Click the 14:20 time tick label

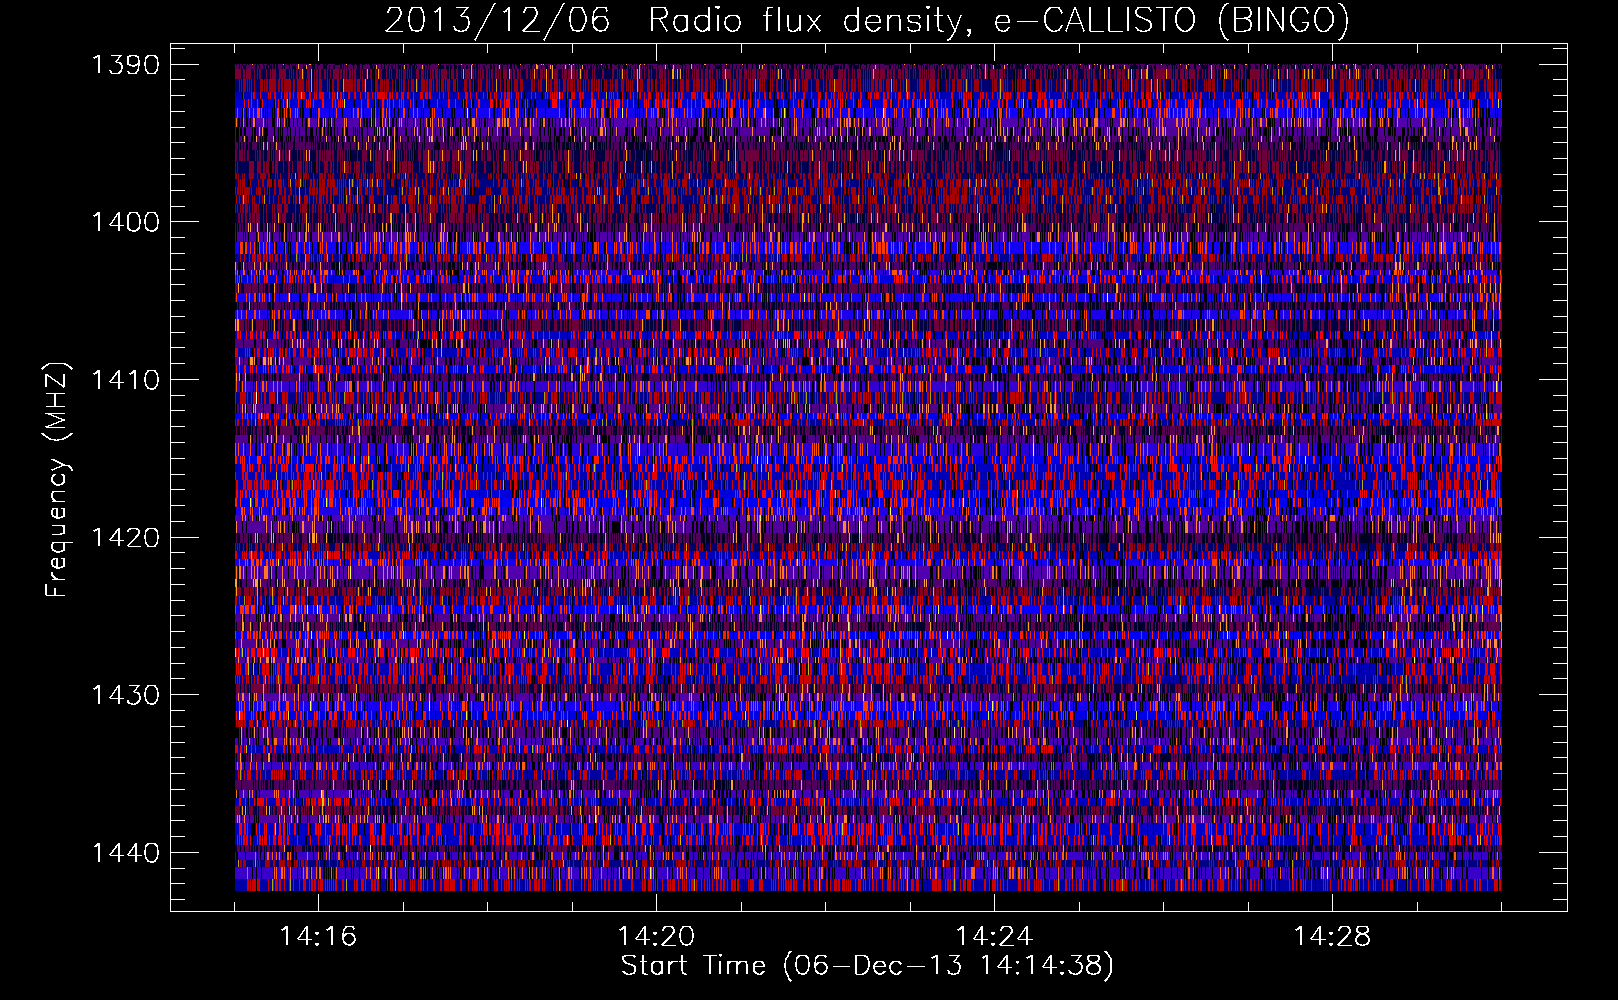pyautogui.click(x=656, y=937)
